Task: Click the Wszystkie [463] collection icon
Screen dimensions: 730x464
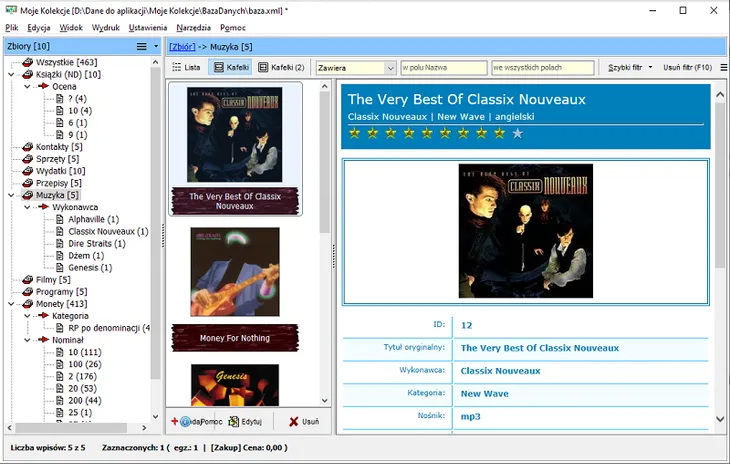Action: 28,62
